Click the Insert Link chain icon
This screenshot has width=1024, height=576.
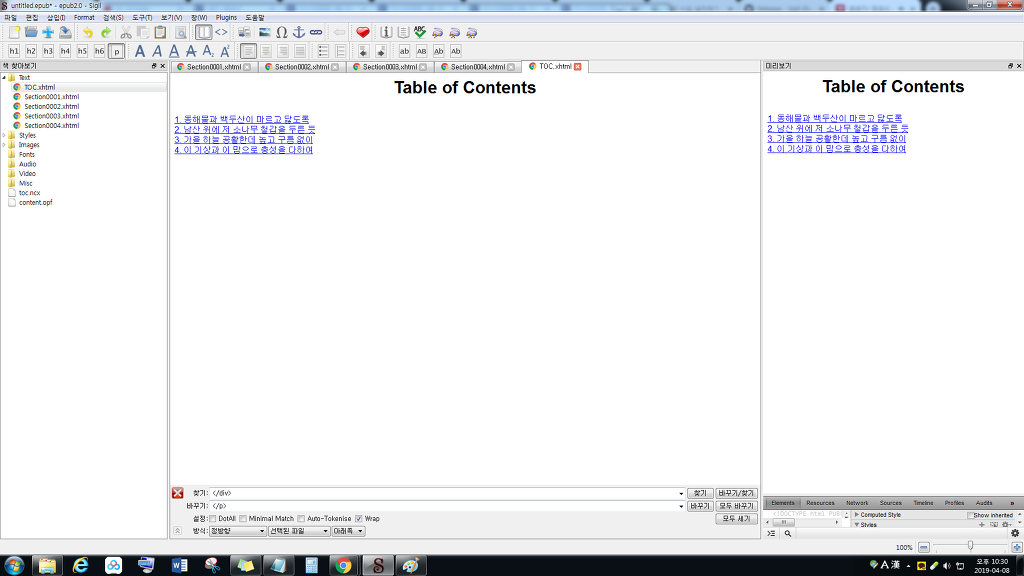point(316,32)
